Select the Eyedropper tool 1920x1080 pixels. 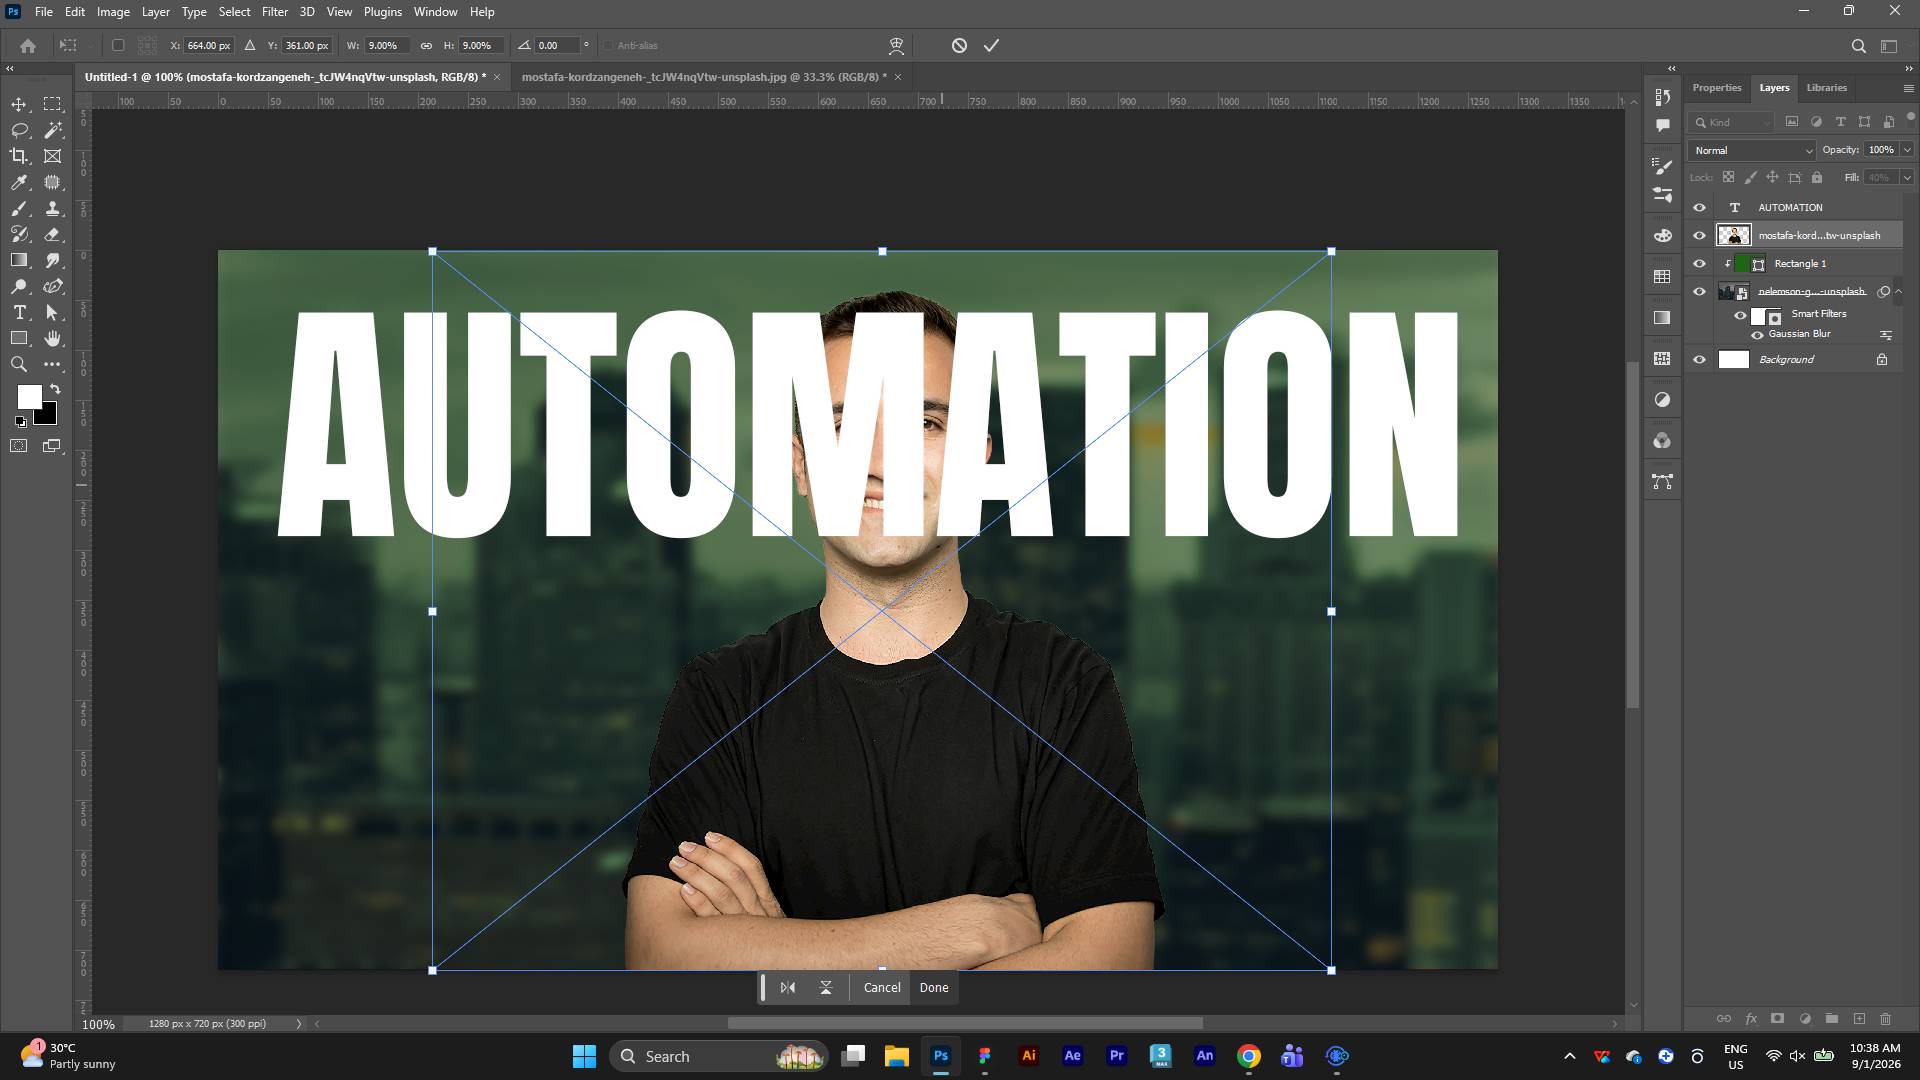tap(19, 182)
